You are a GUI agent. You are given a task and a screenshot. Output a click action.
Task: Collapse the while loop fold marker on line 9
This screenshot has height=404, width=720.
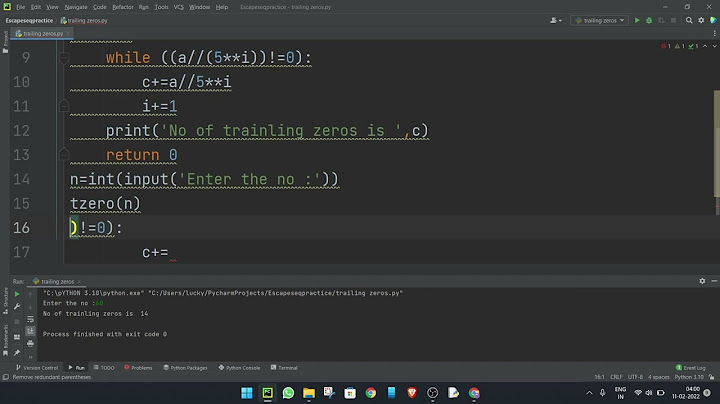64,58
